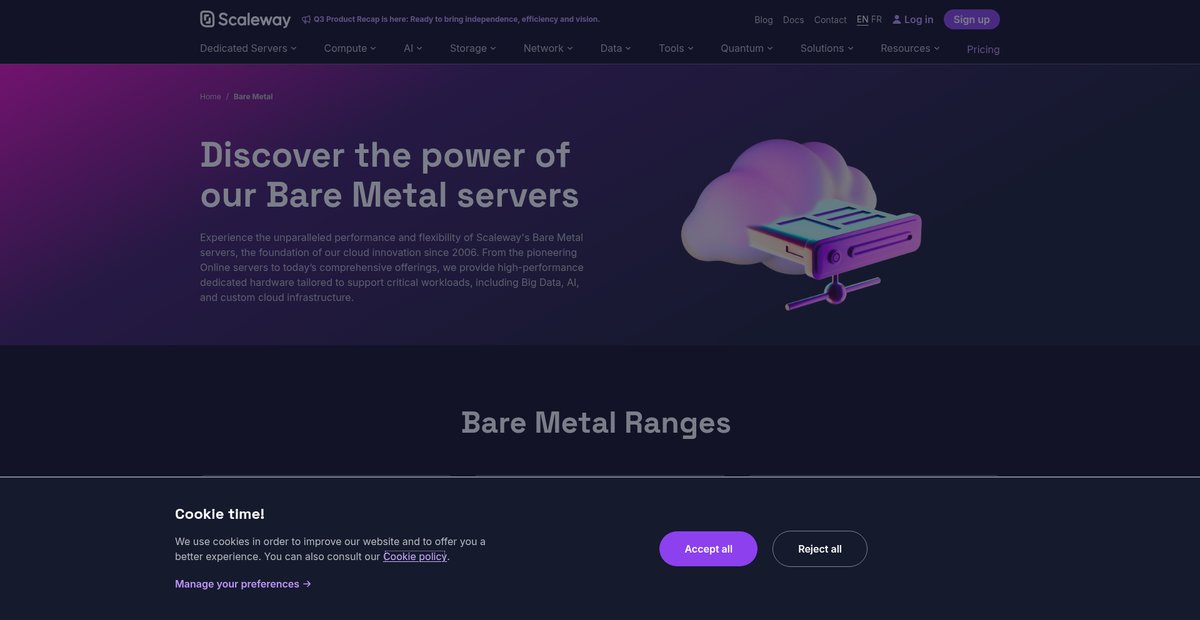The height and width of the screenshot is (620, 1200).
Task: Go to Home breadcrumb
Action: pos(210,97)
